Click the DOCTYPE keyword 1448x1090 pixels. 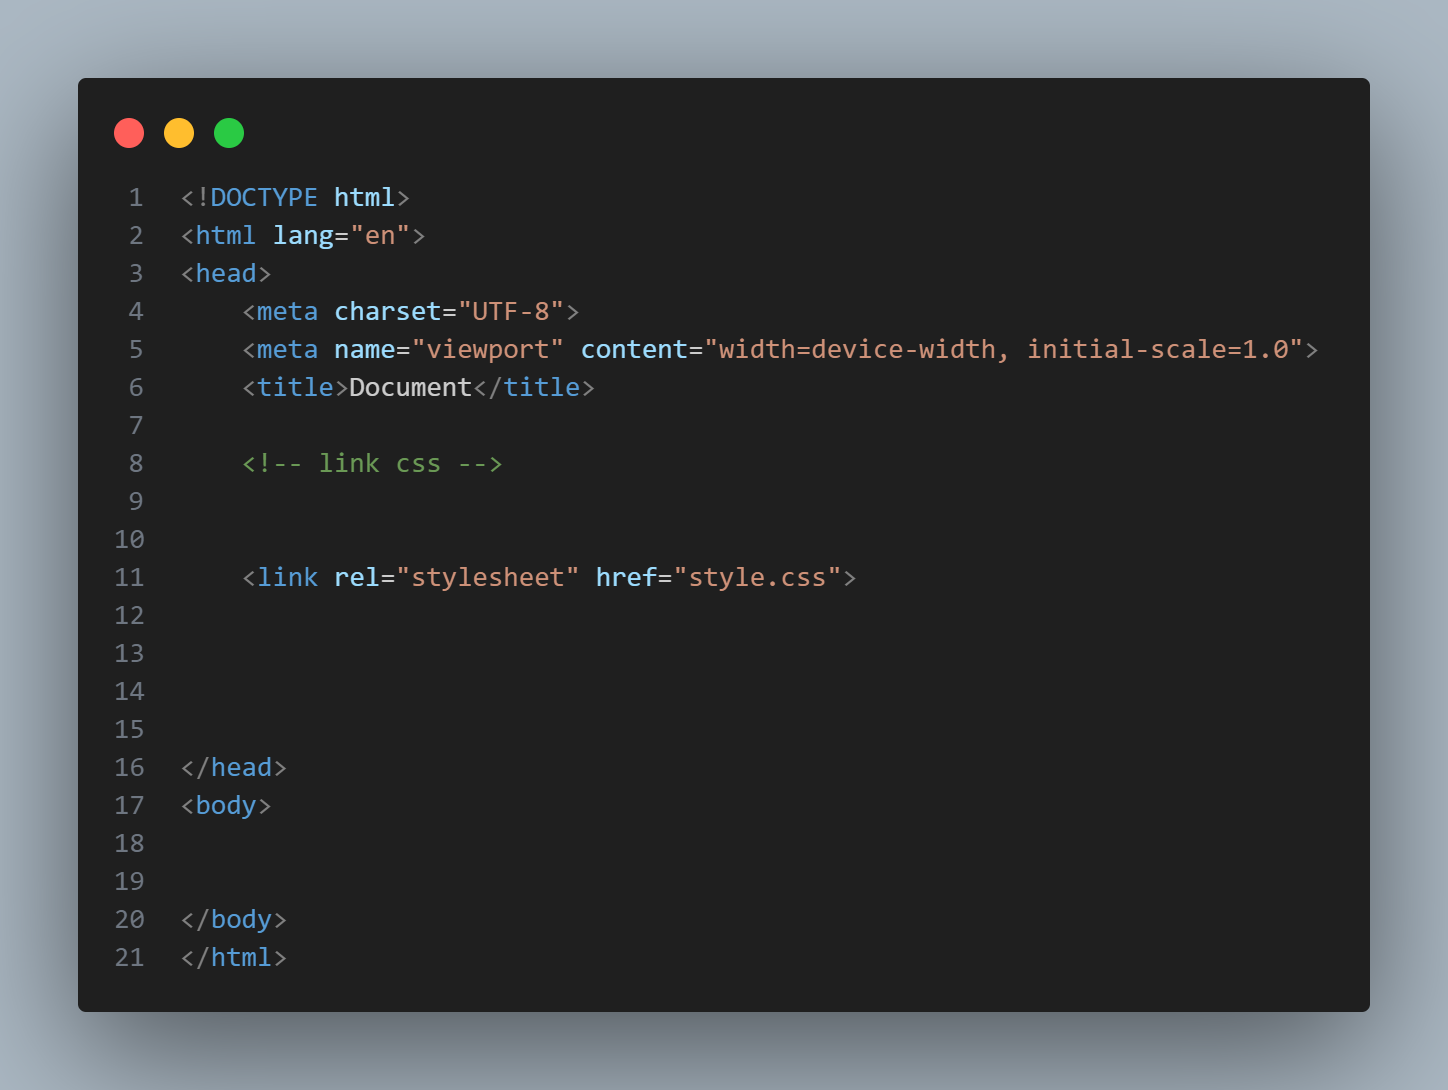coord(263,198)
